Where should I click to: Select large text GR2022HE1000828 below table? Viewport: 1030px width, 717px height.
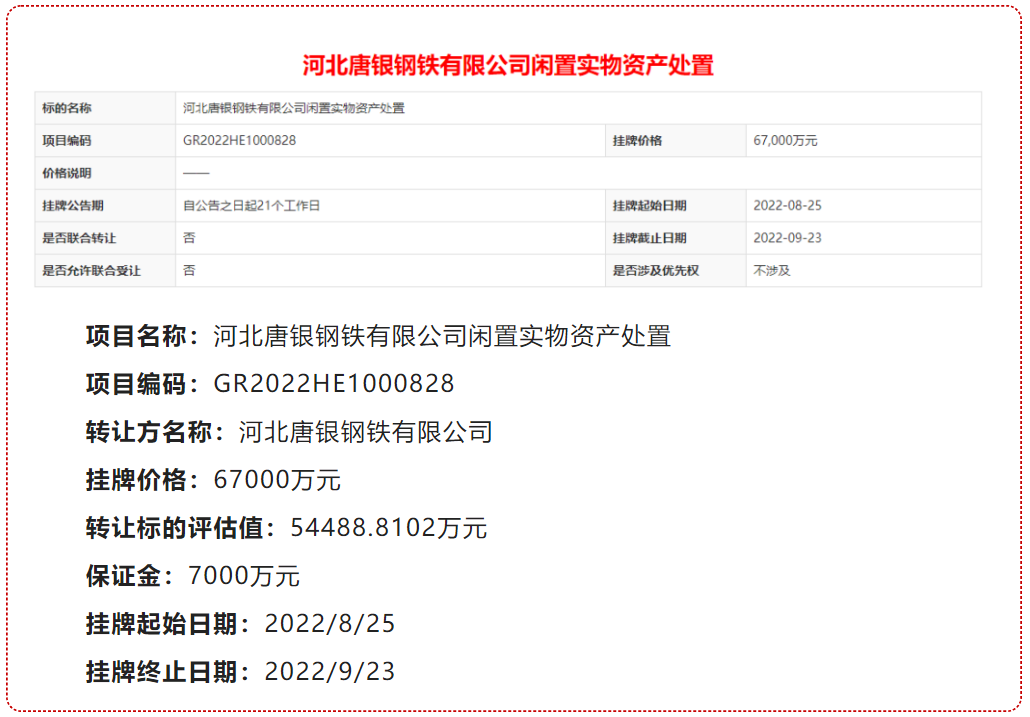click(334, 384)
